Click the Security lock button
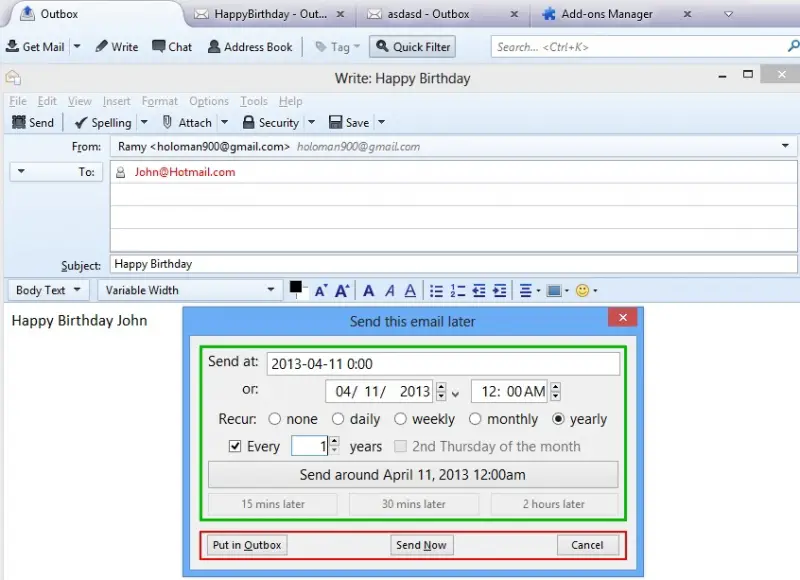 (270, 122)
